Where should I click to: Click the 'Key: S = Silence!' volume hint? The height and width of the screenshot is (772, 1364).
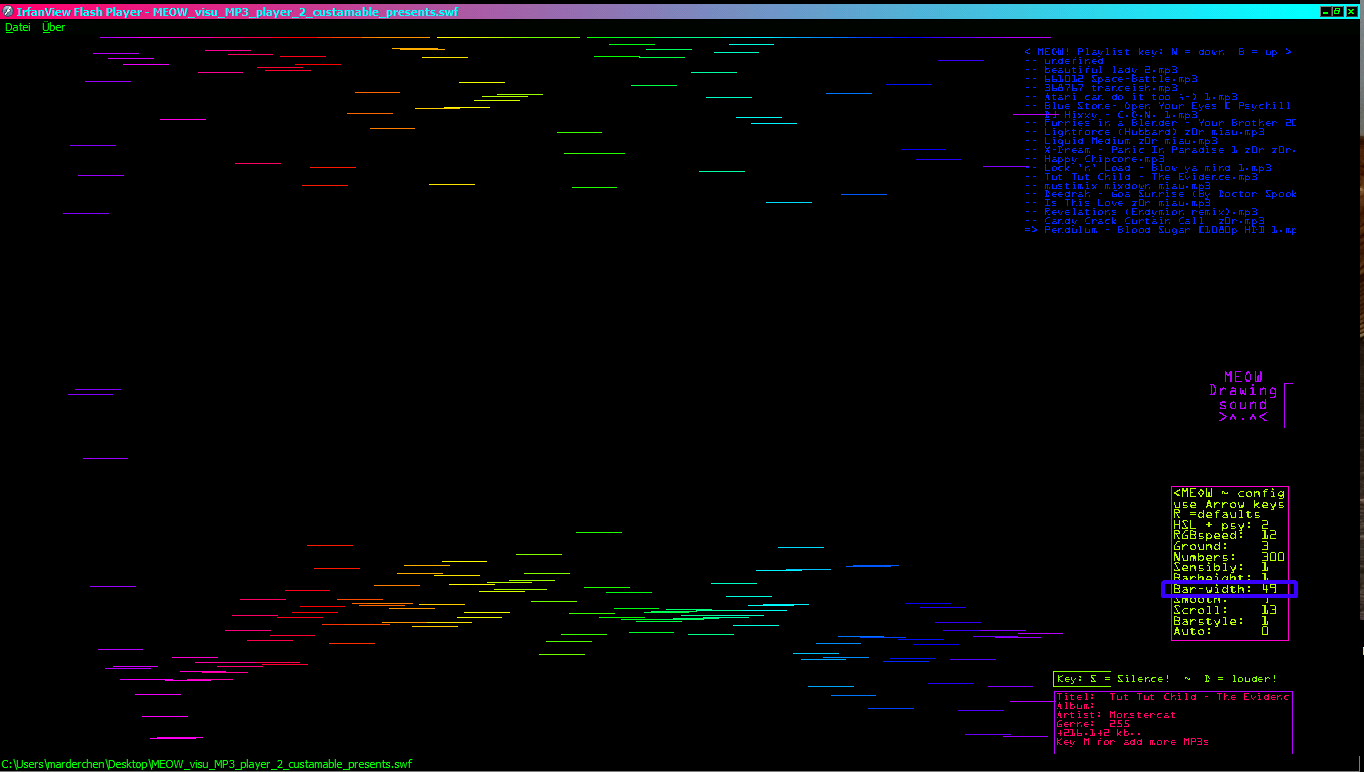pos(1113,679)
